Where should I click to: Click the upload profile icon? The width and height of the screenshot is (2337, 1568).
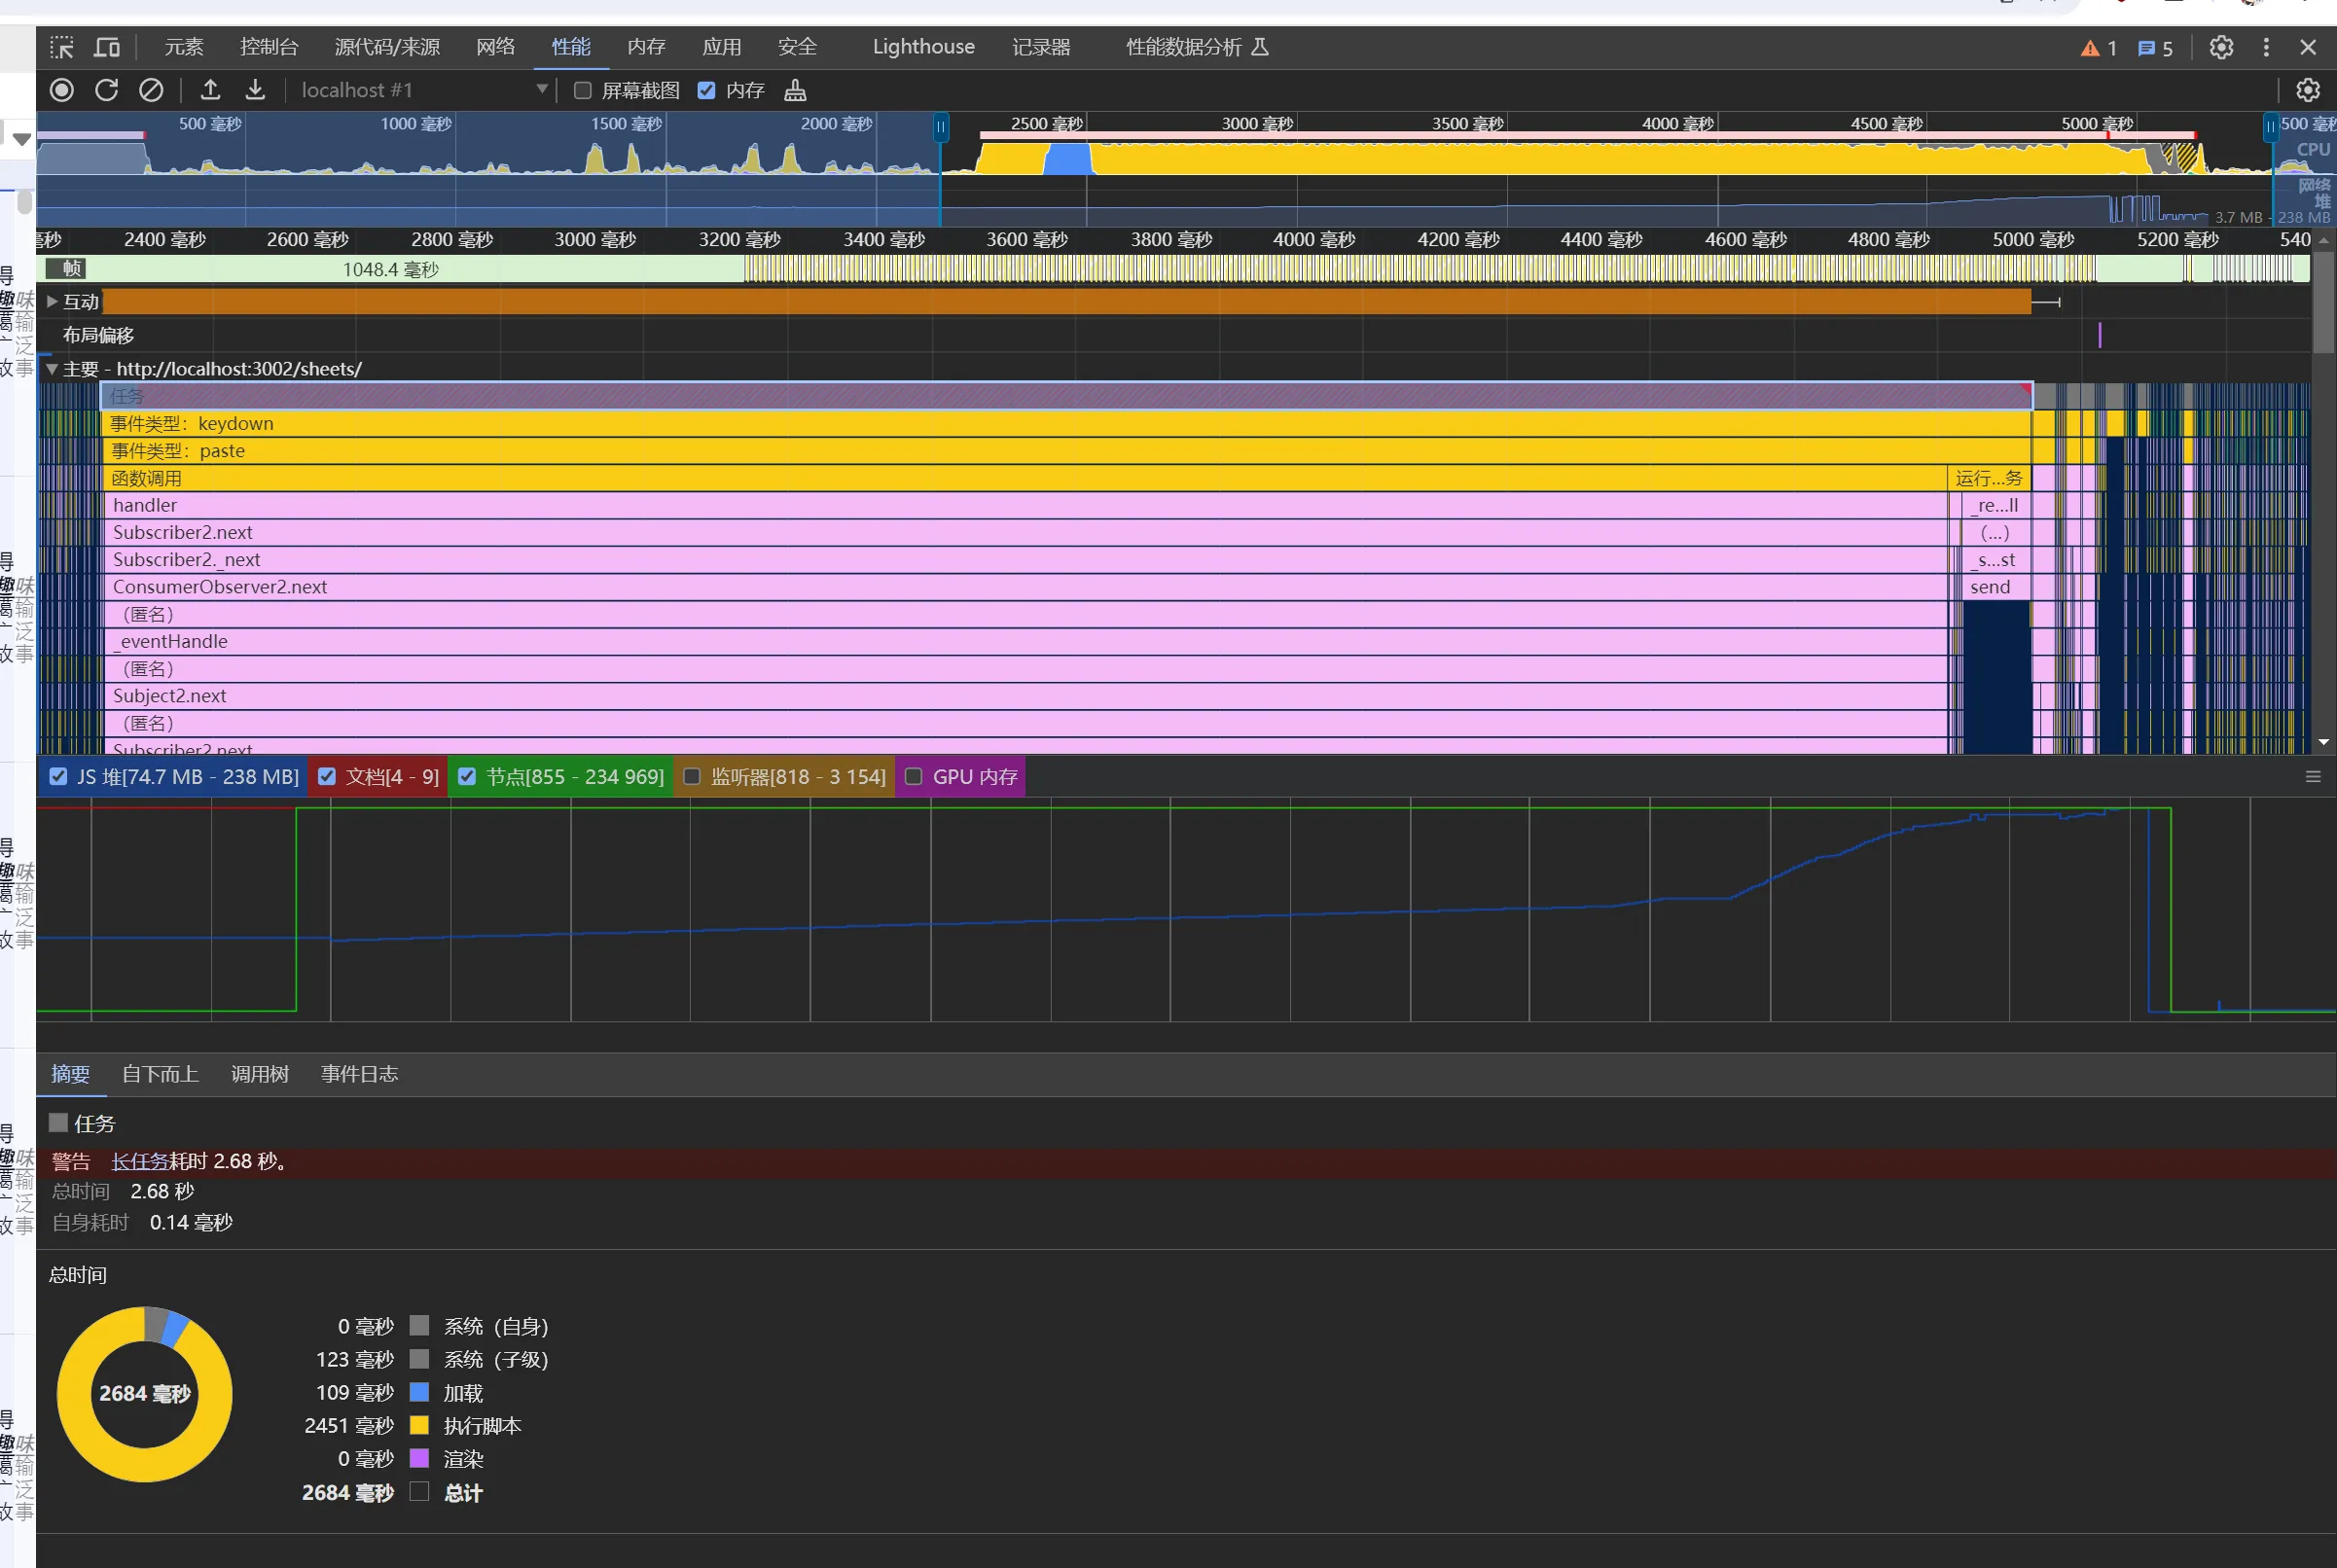coord(210,90)
